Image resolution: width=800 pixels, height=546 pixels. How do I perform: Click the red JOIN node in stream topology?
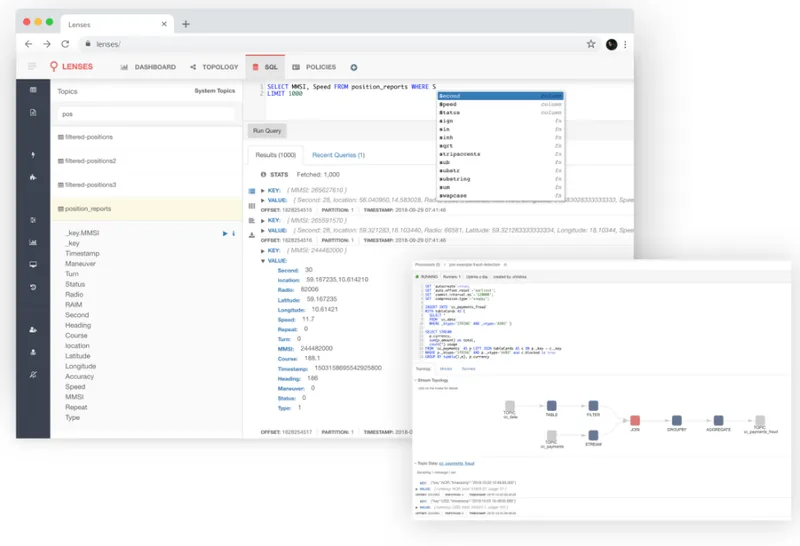tap(635, 420)
